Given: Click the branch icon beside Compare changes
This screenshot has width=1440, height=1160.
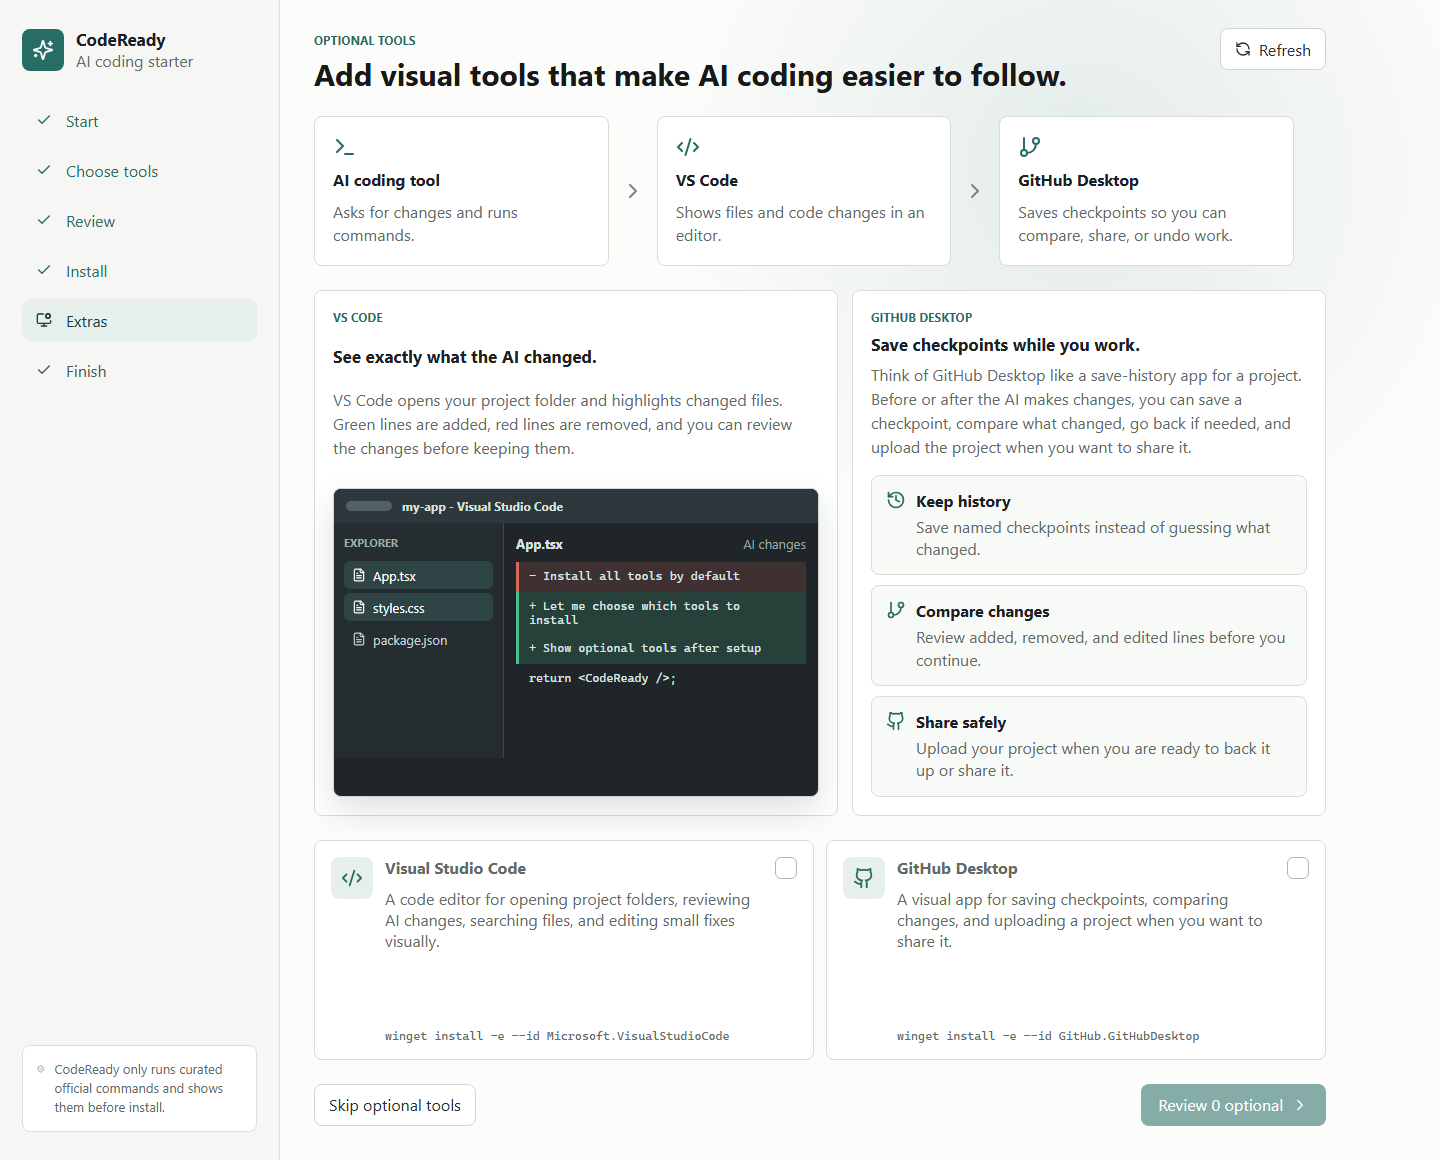Looking at the screenshot, I should point(896,610).
